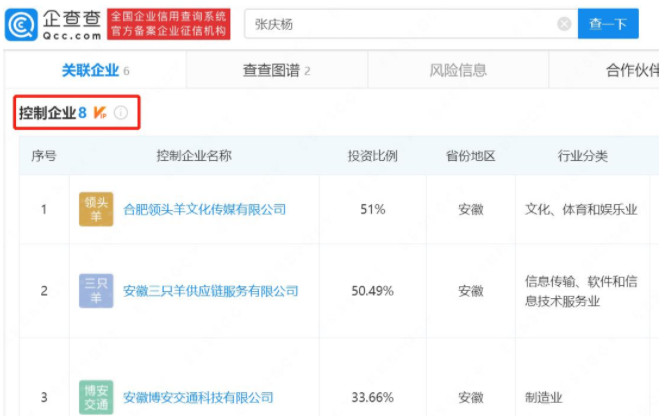
Task: Switch to the 查查图谱 tab
Action: coord(277,70)
